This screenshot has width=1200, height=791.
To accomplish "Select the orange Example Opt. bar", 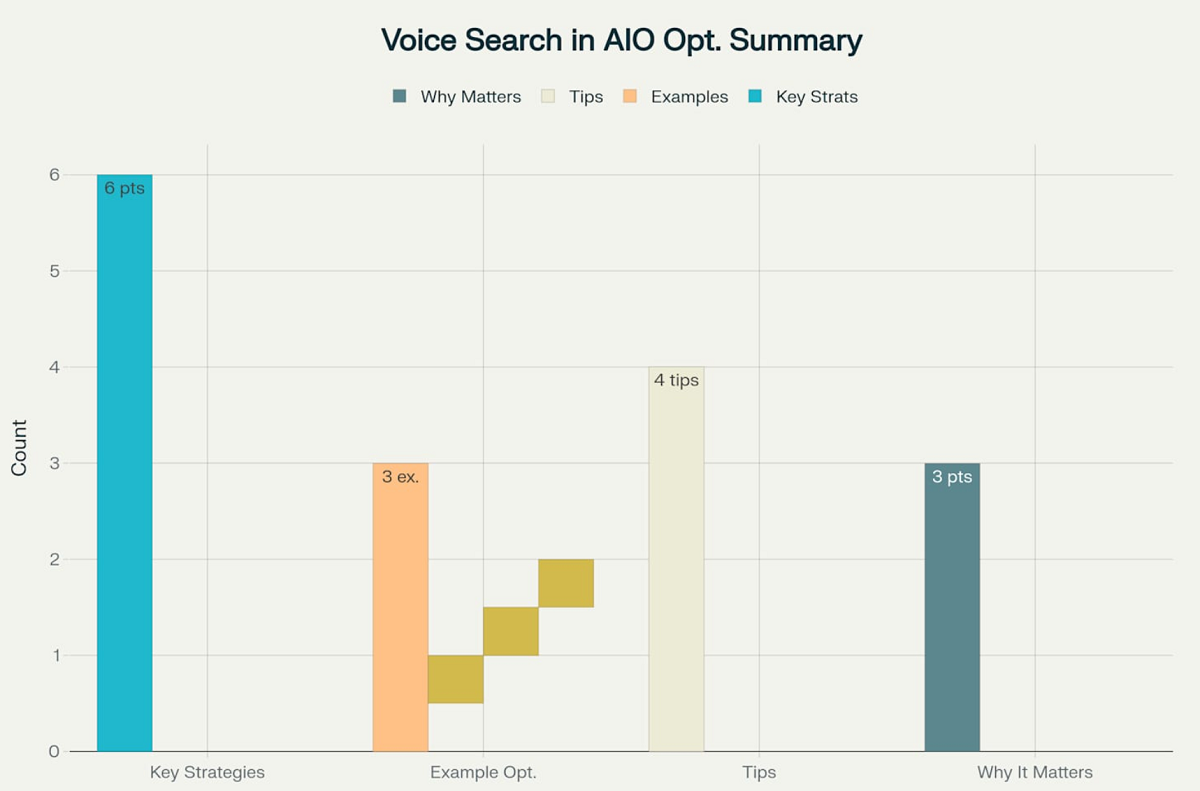I will (400, 607).
